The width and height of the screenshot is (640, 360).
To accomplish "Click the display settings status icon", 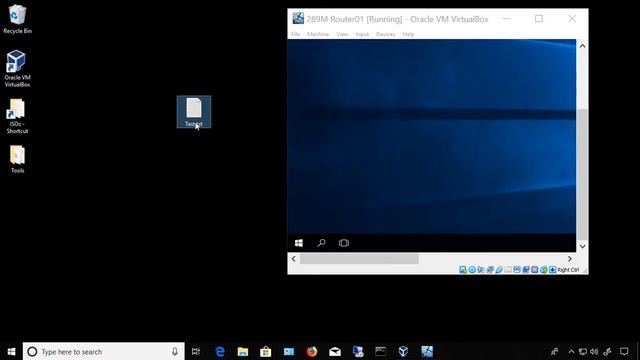I will tap(517, 270).
